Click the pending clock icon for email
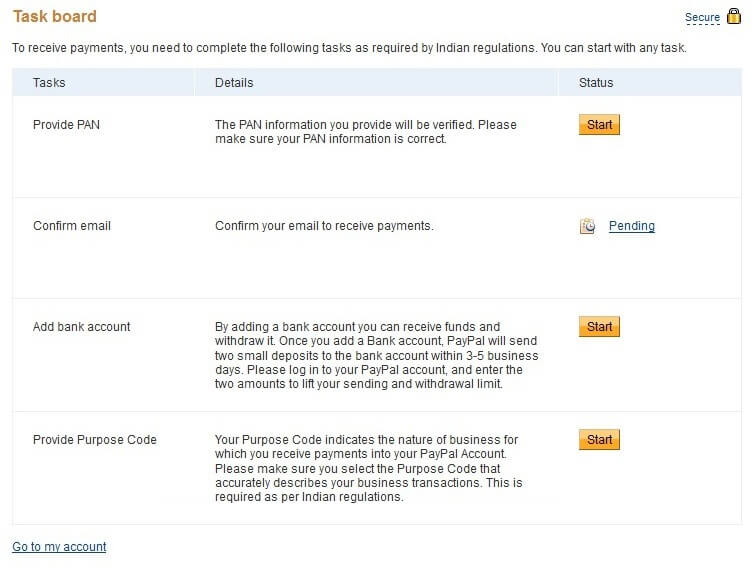754x567 pixels. click(x=587, y=226)
